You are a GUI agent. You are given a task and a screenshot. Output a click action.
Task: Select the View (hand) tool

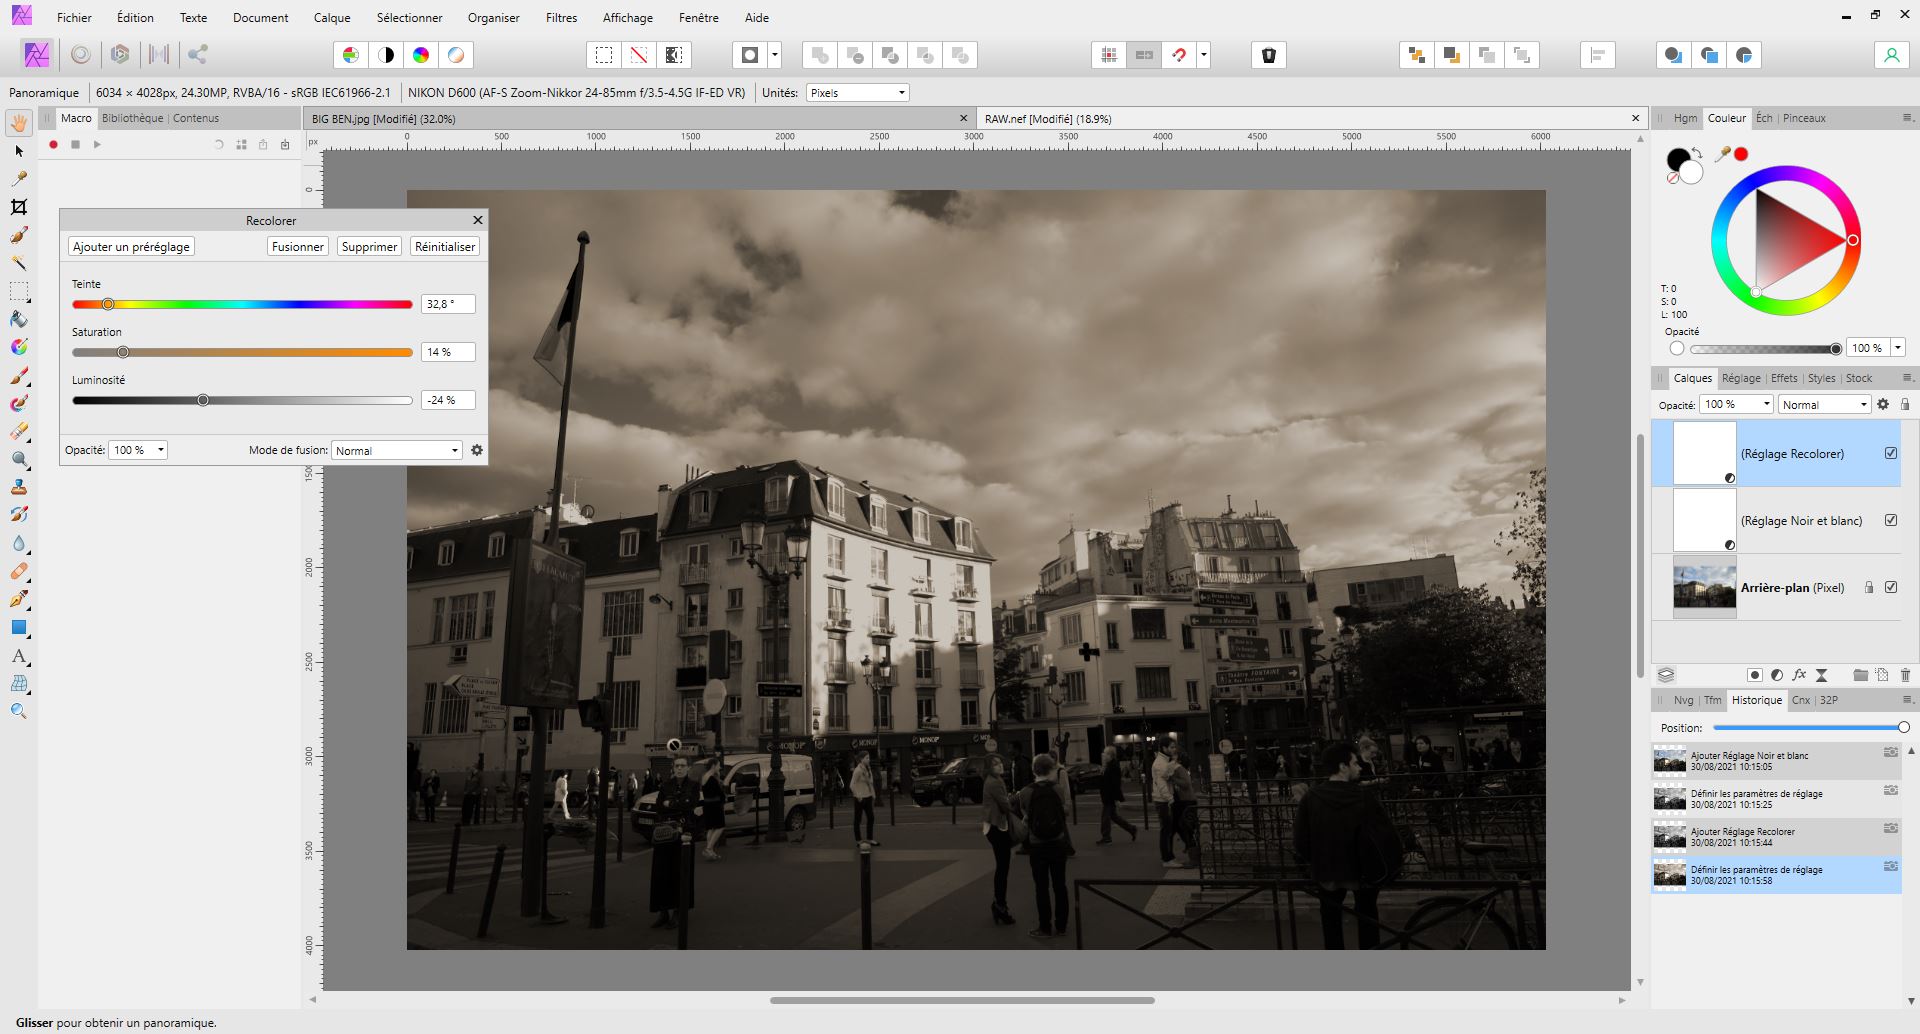click(x=19, y=123)
